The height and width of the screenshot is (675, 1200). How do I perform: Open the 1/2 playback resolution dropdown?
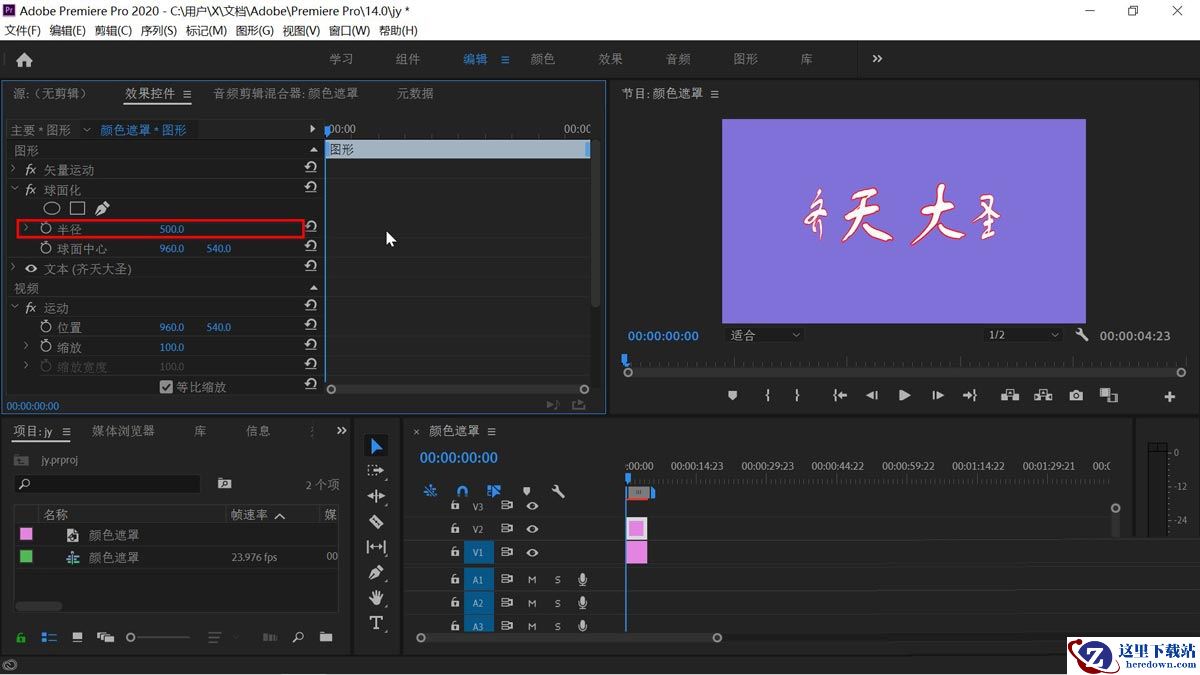point(1023,335)
